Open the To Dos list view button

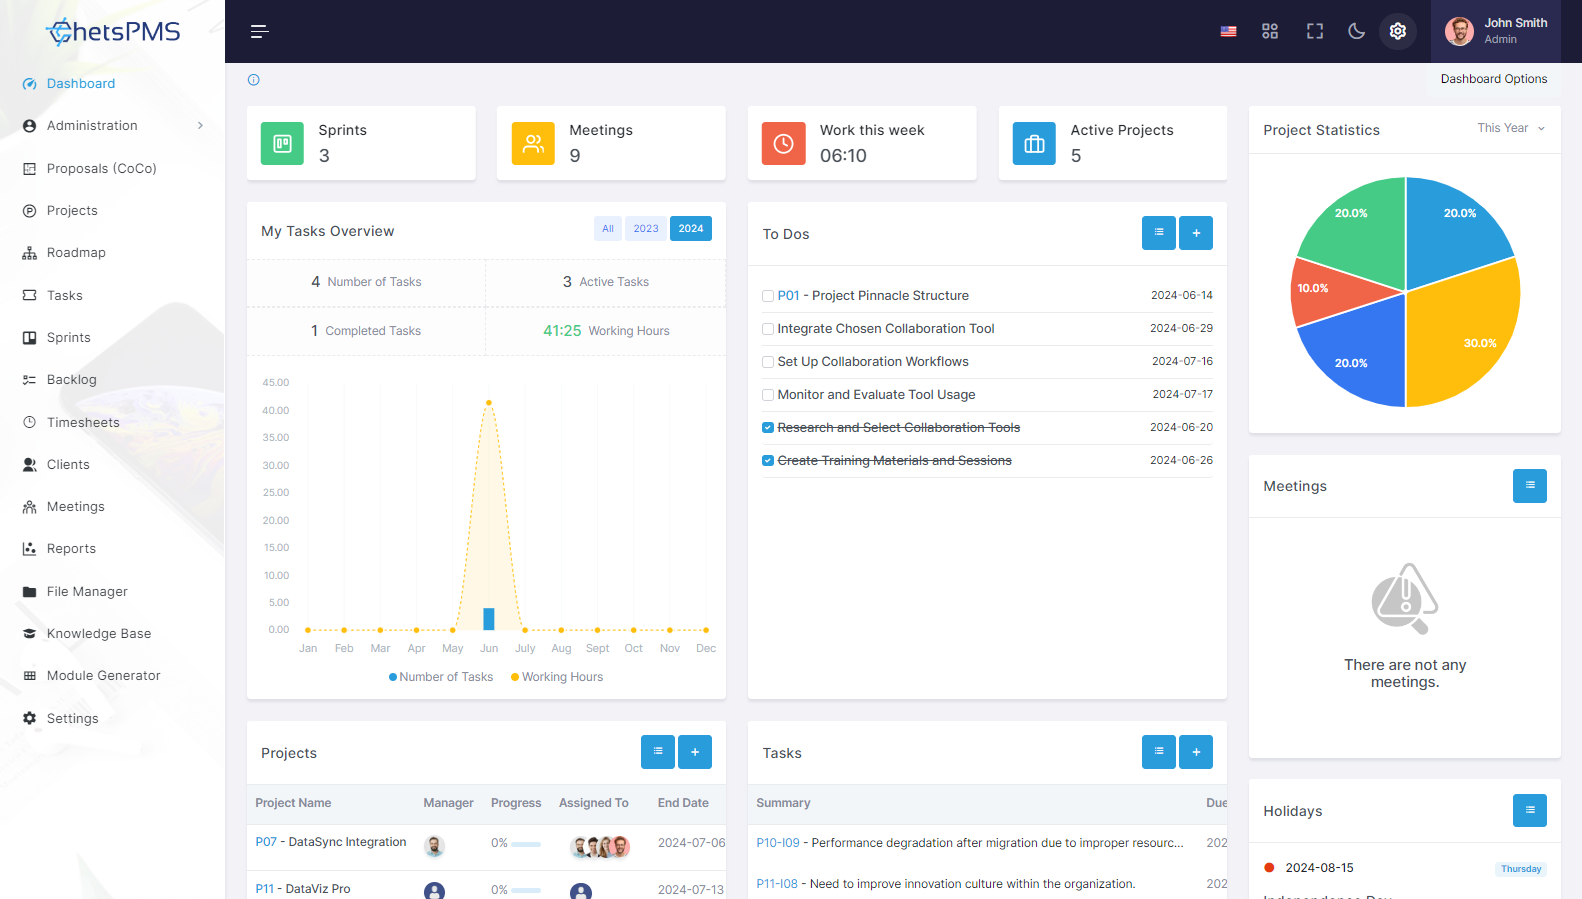pos(1159,233)
